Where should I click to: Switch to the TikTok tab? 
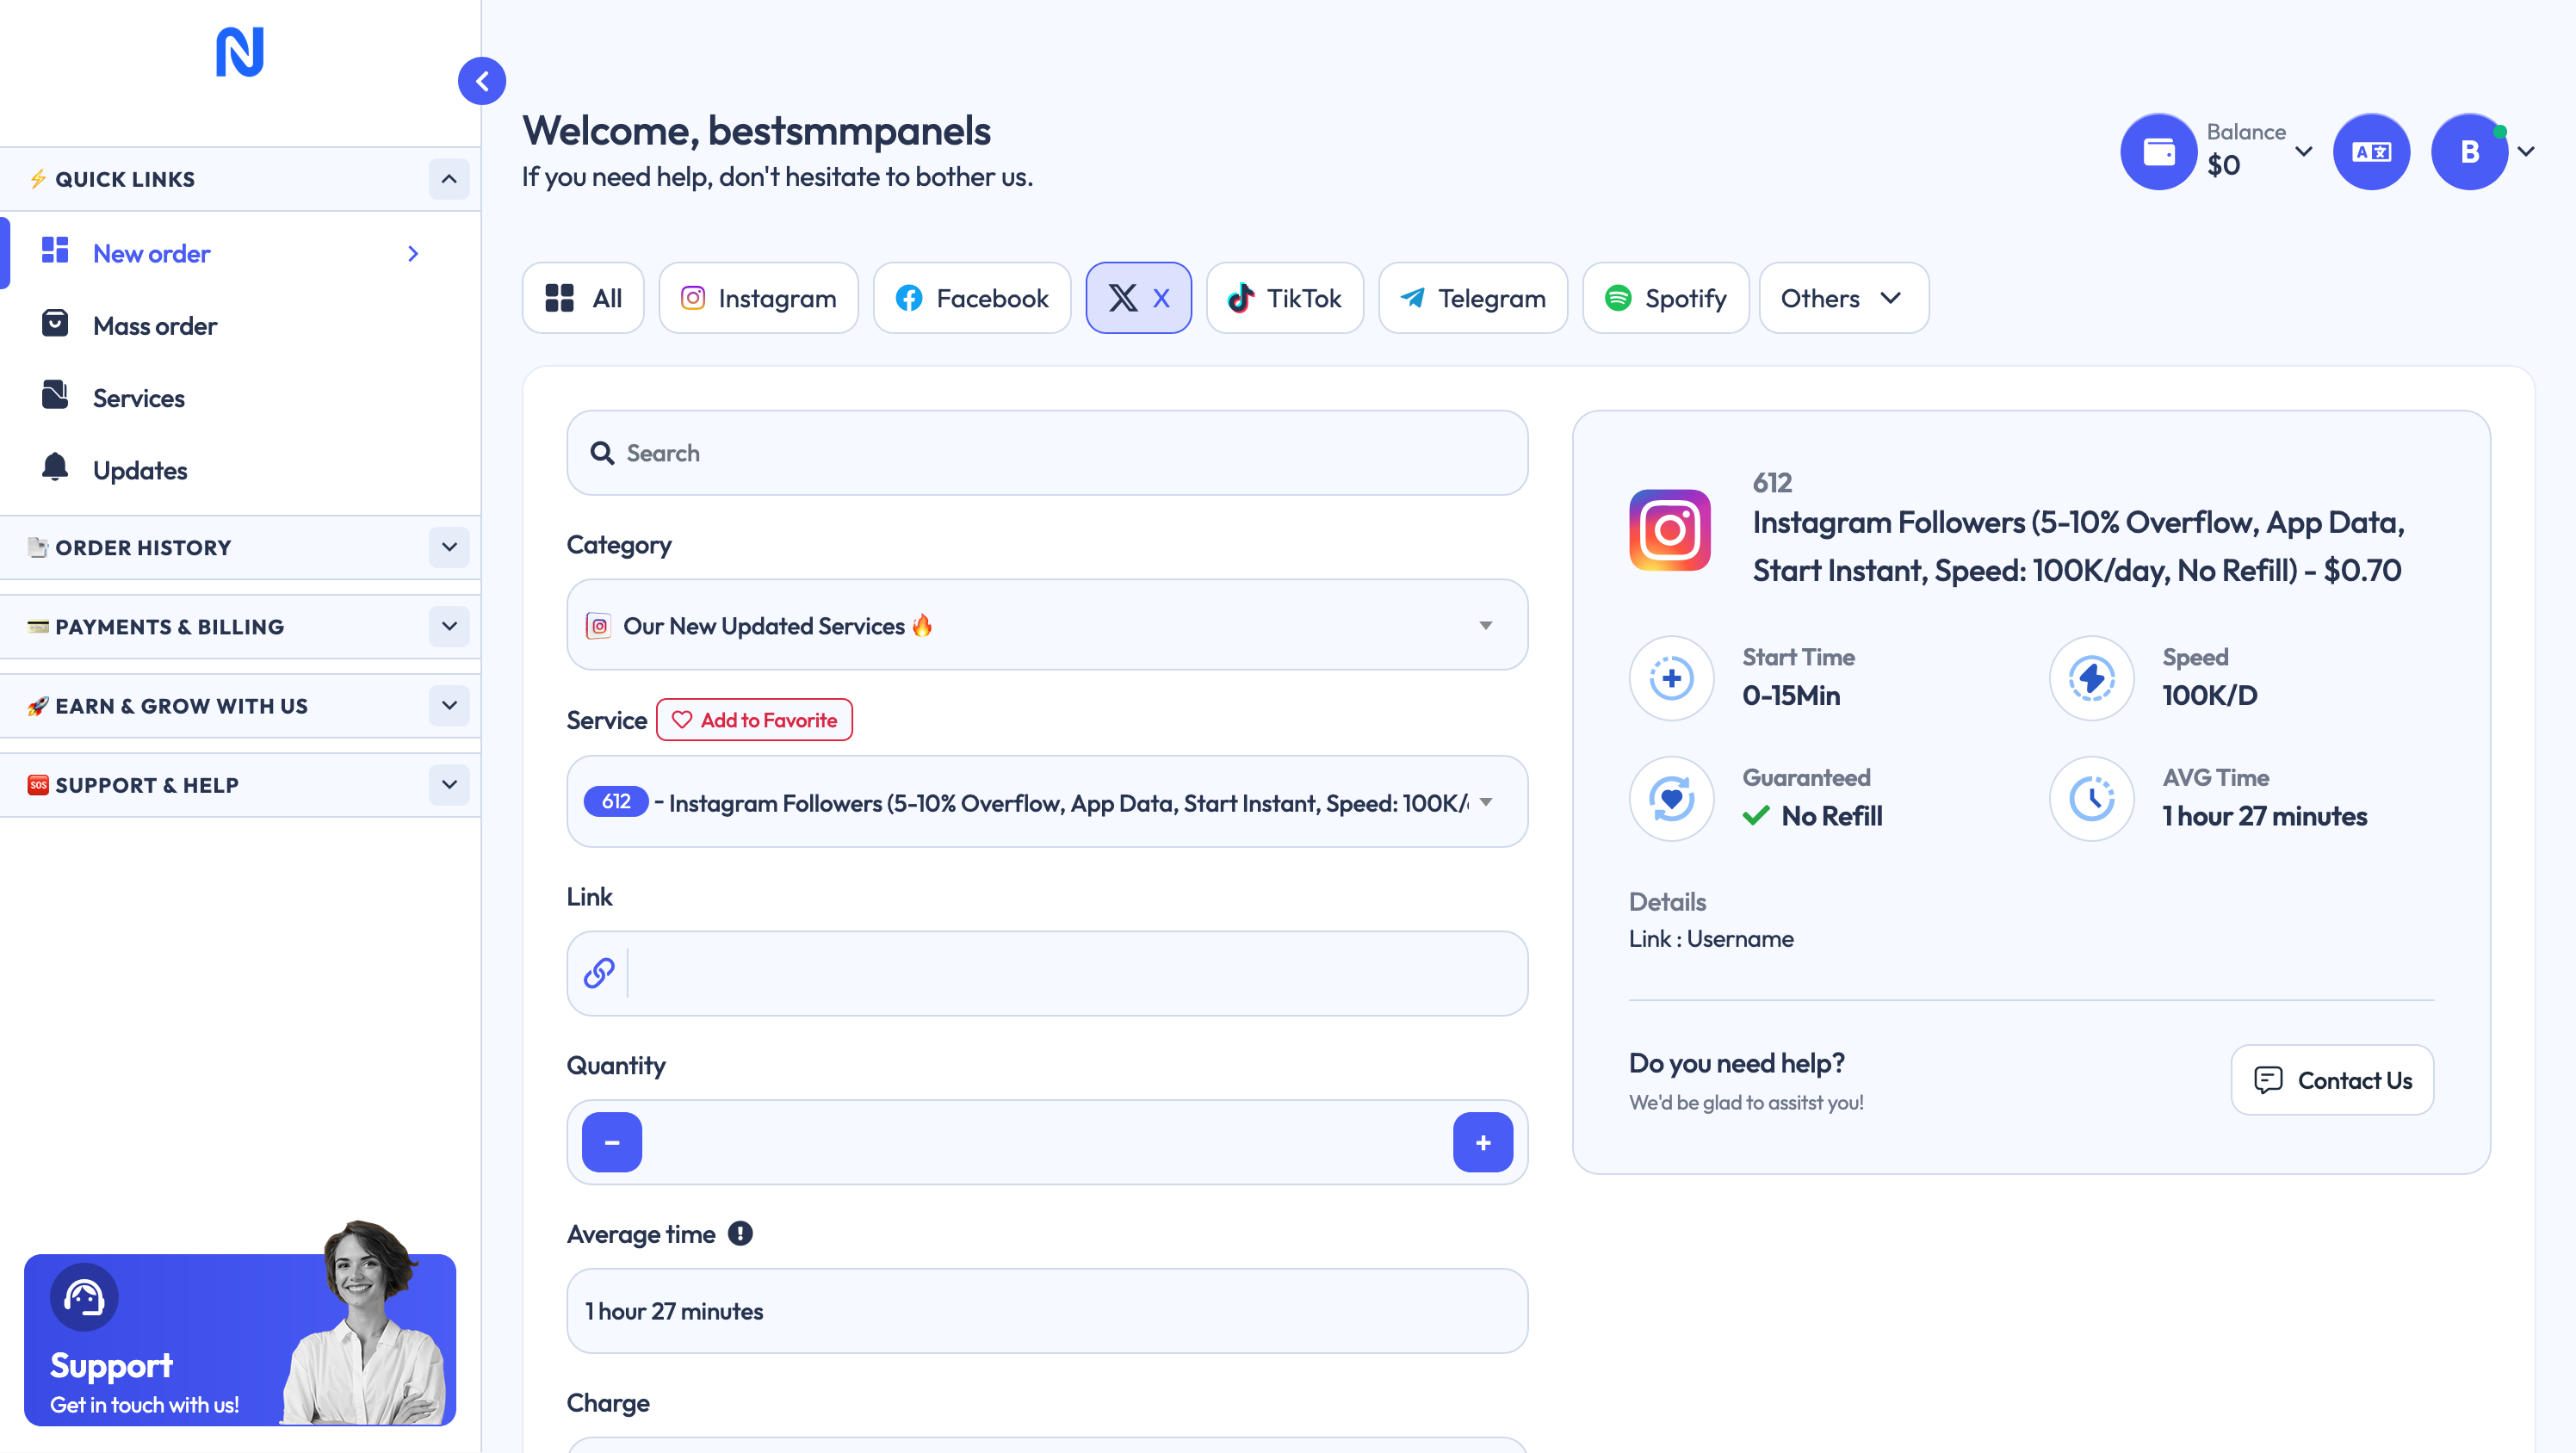click(1284, 298)
